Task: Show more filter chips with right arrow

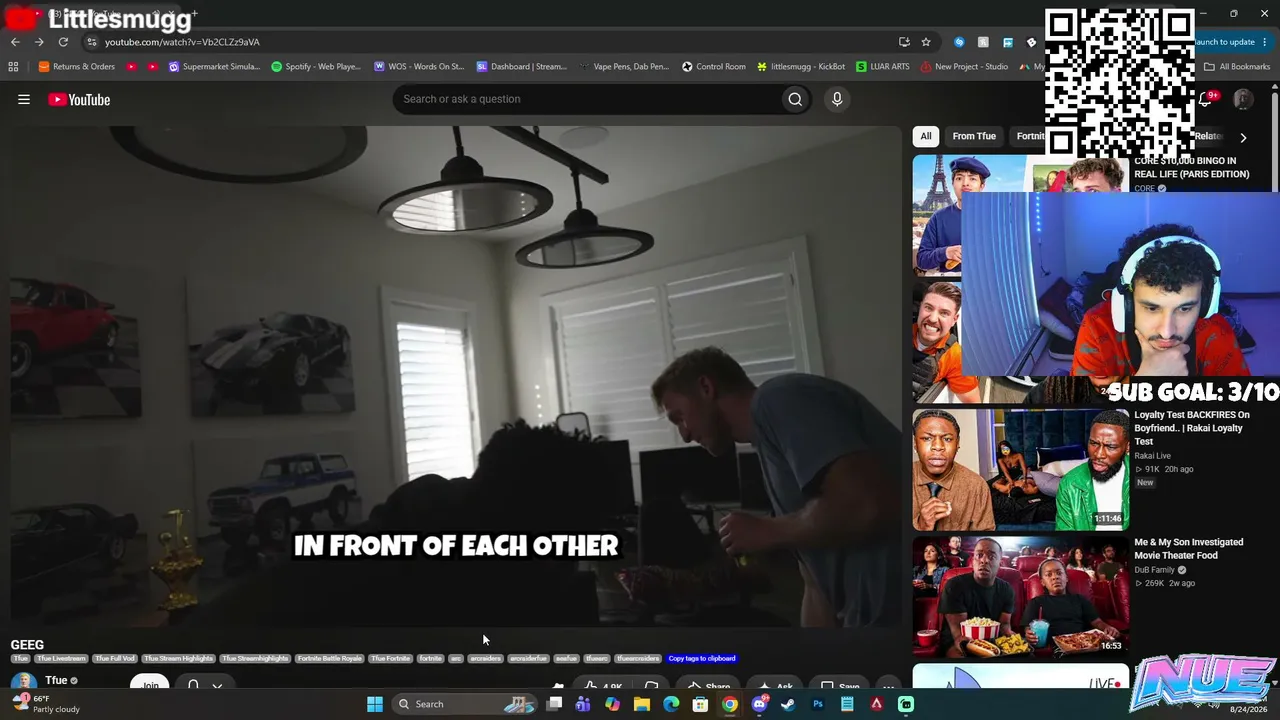Action: click(x=1243, y=137)
